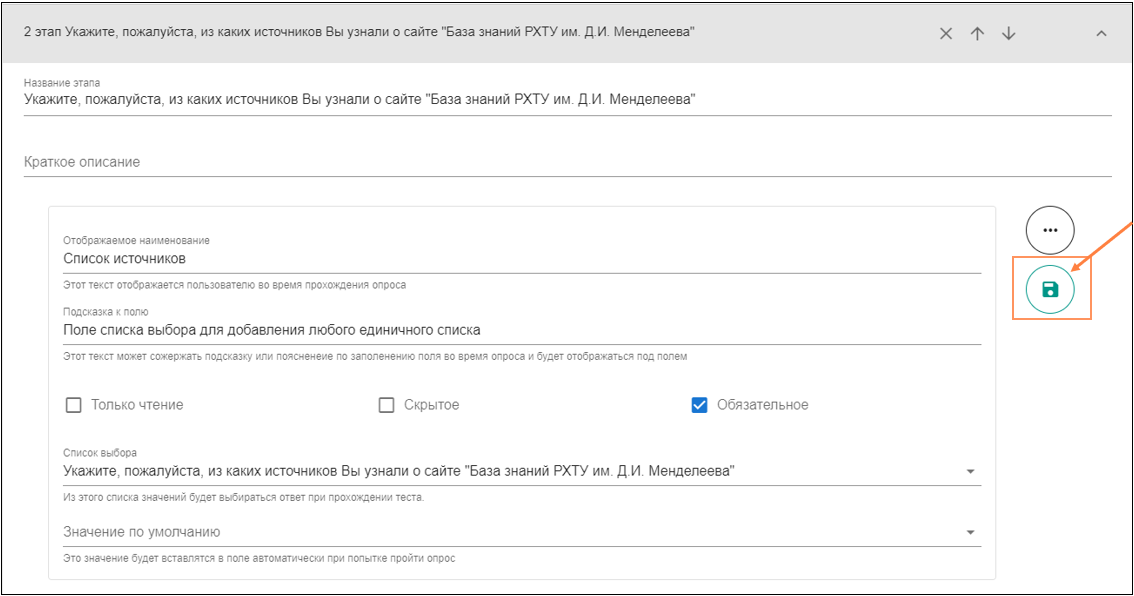Click the '2 этап' panel header title
This screenshot has height=596, width=1134.
[x=360, y=33]
